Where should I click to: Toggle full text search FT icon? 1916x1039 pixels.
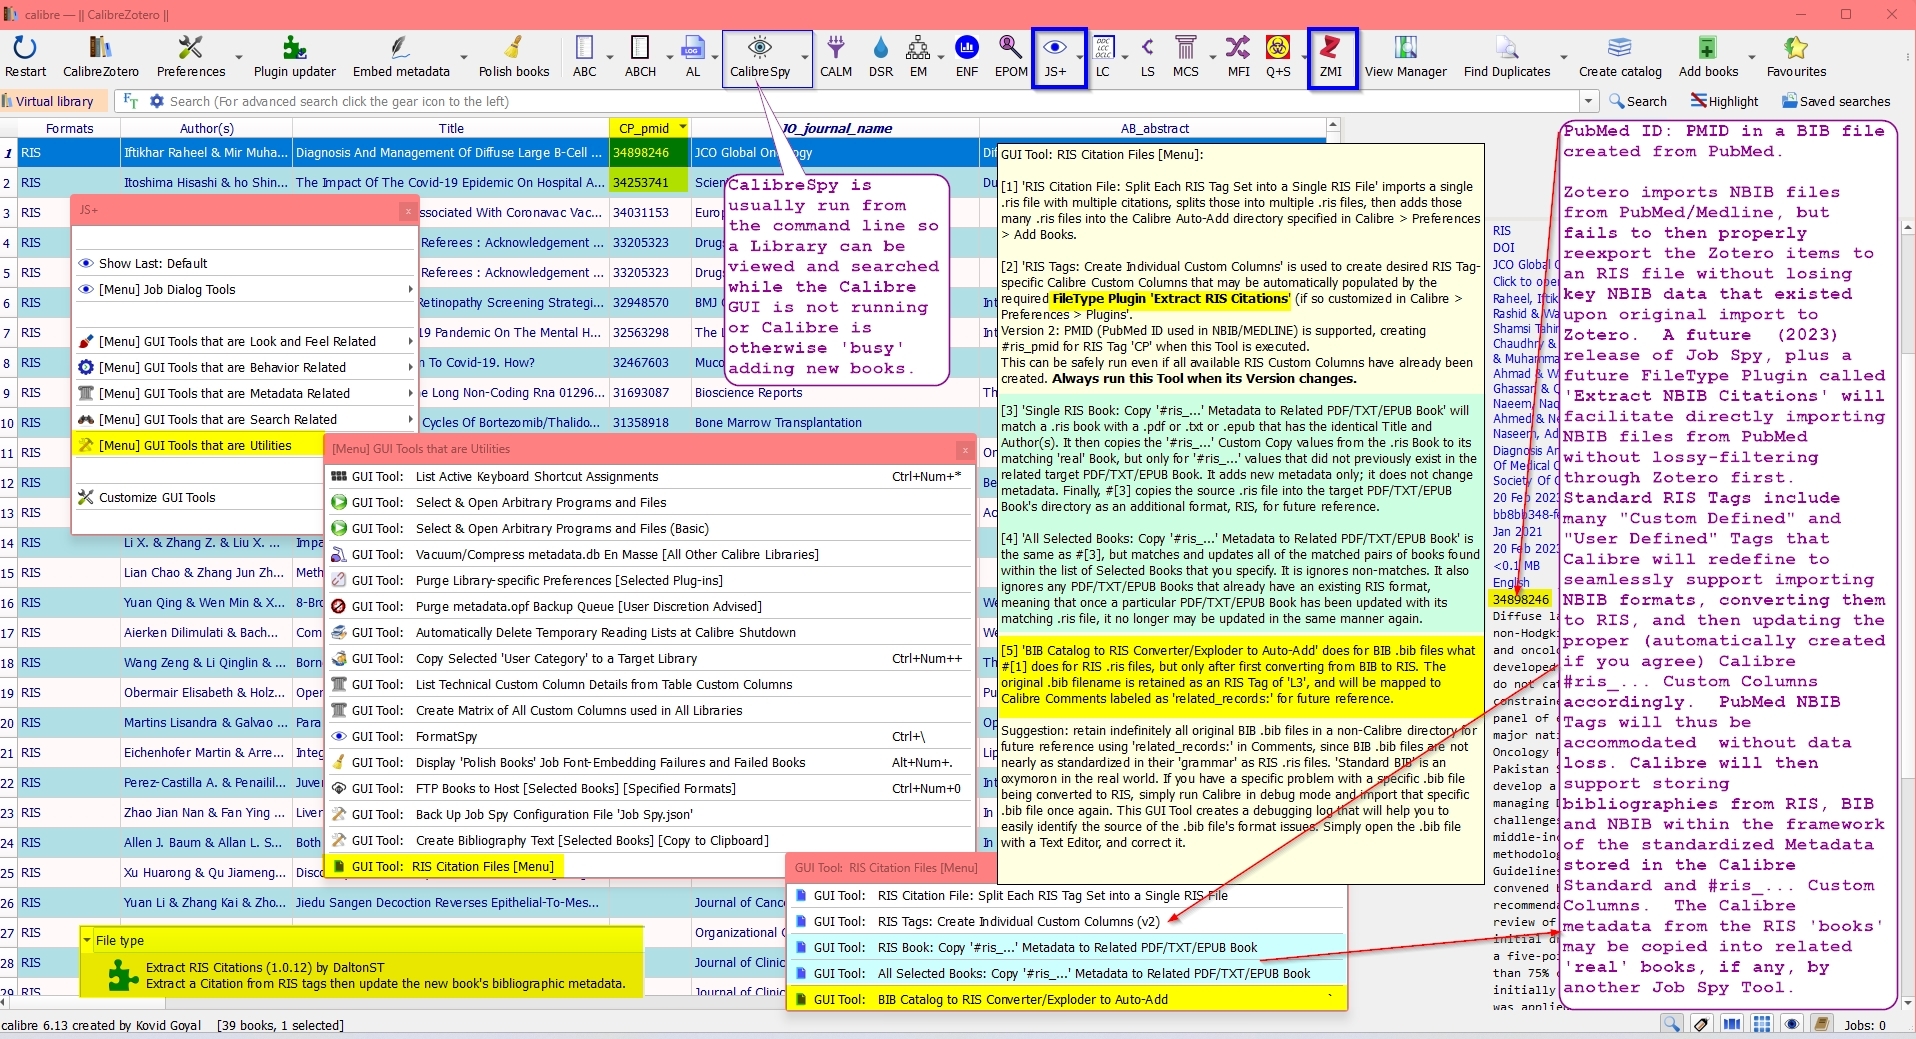pyautogui.click(x=130, y=101)
